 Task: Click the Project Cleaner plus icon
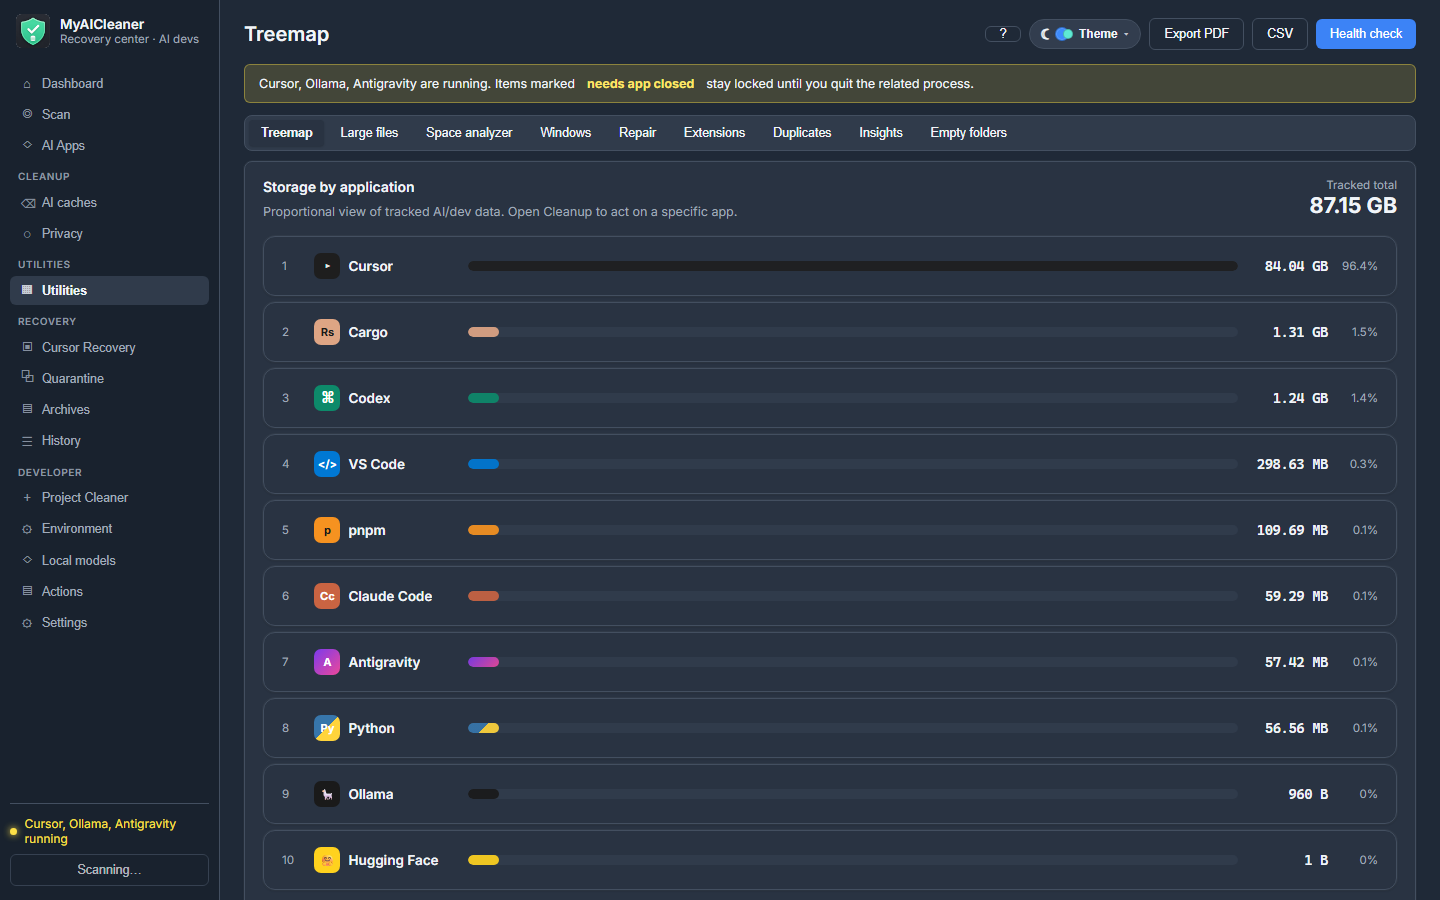(27, 498)
